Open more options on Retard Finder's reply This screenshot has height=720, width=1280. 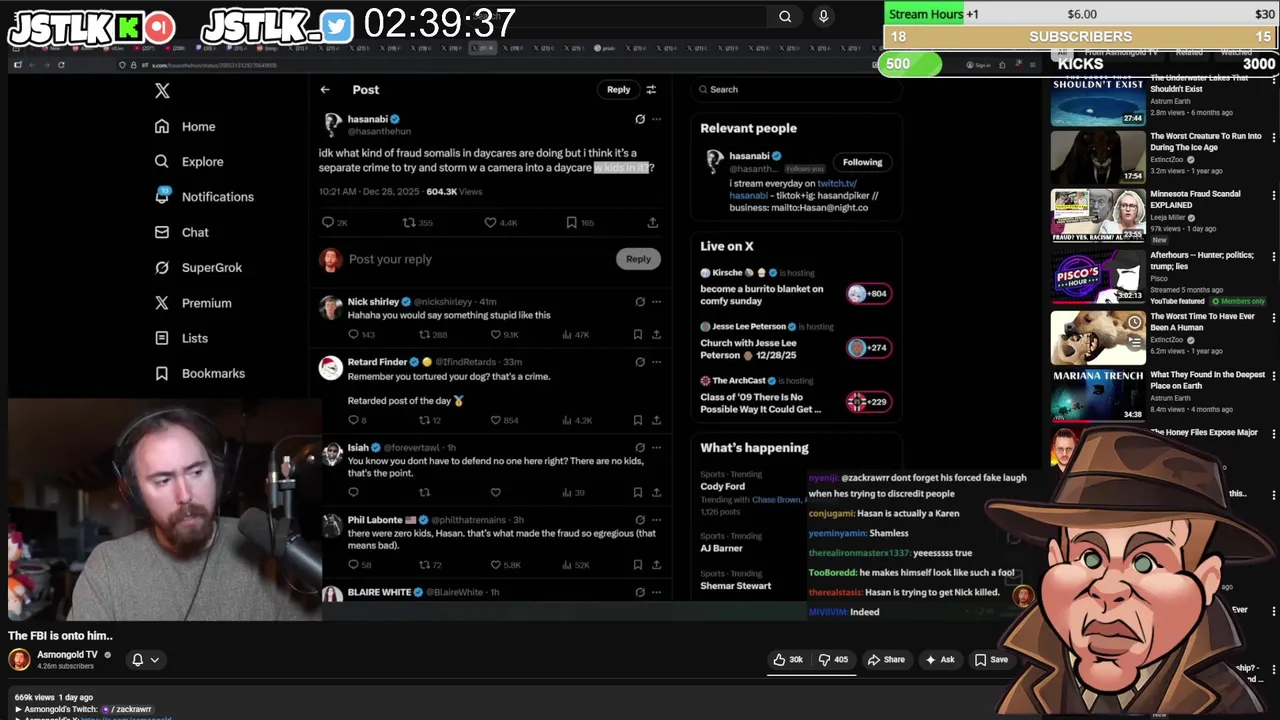(657, 362)
